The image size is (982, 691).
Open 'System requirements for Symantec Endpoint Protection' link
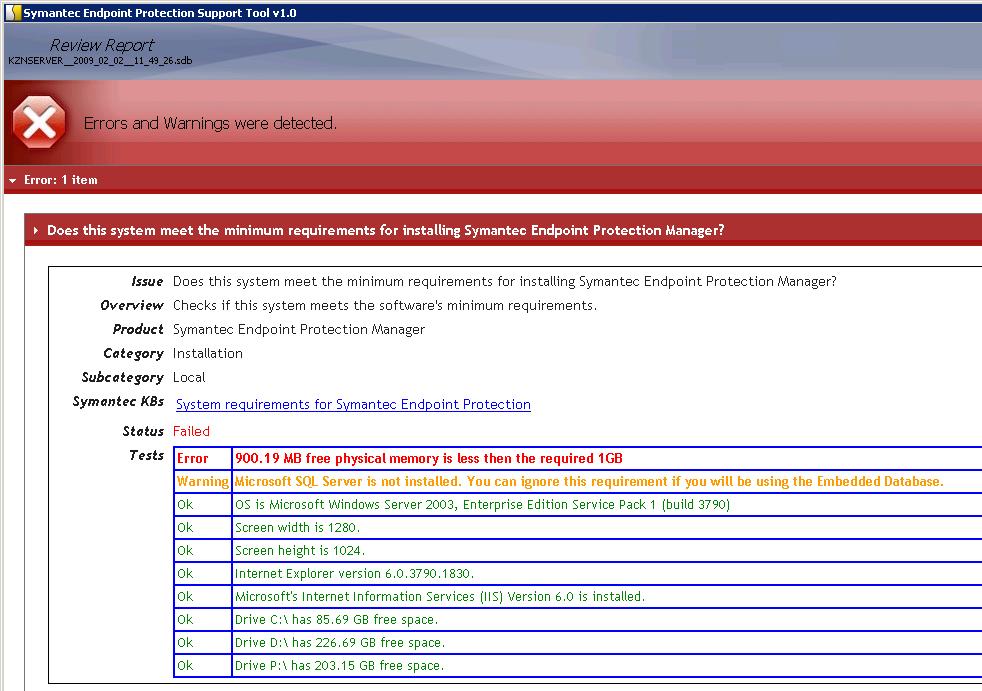pyautogui.click(x=353, y=405)
